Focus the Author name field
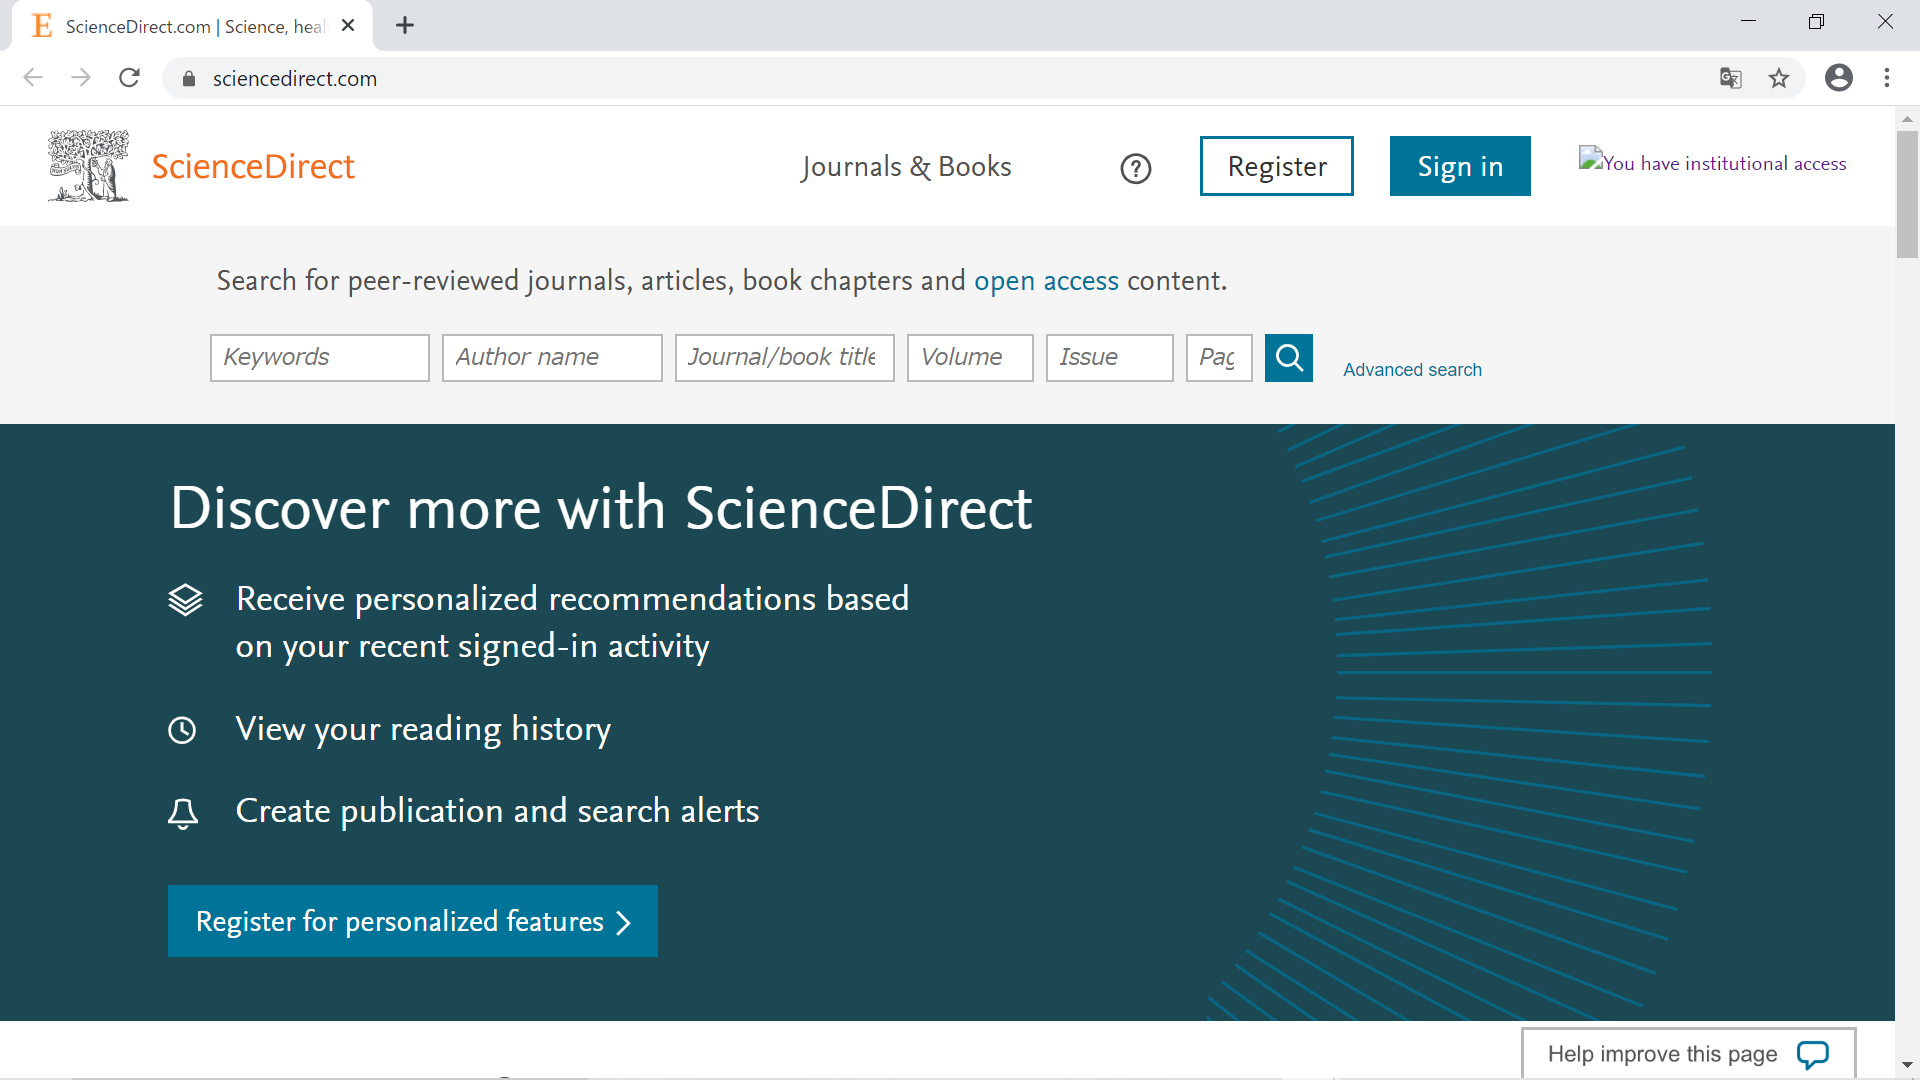The width and height of the screenshot is (1920, 1080). click(552, 358)
